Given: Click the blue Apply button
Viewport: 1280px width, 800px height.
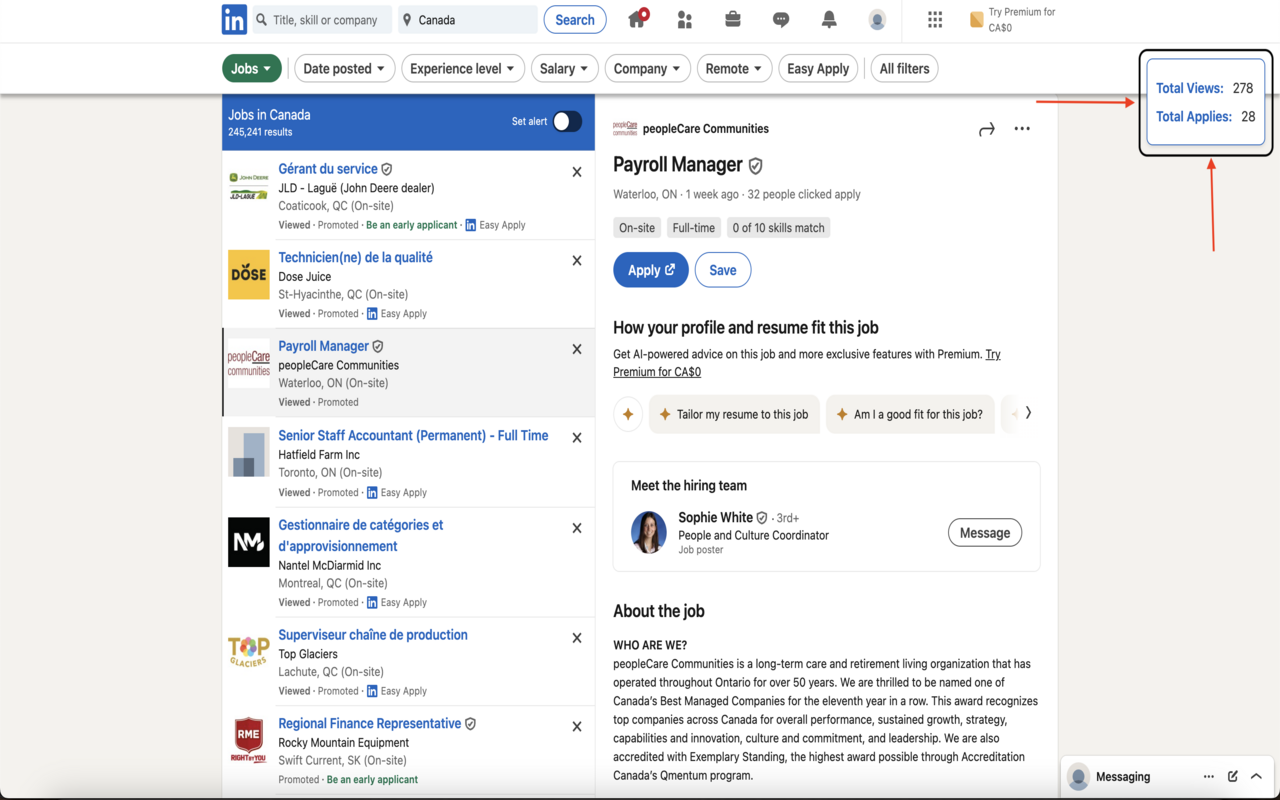Looking at the screenshot, I should tap(650, 270).
